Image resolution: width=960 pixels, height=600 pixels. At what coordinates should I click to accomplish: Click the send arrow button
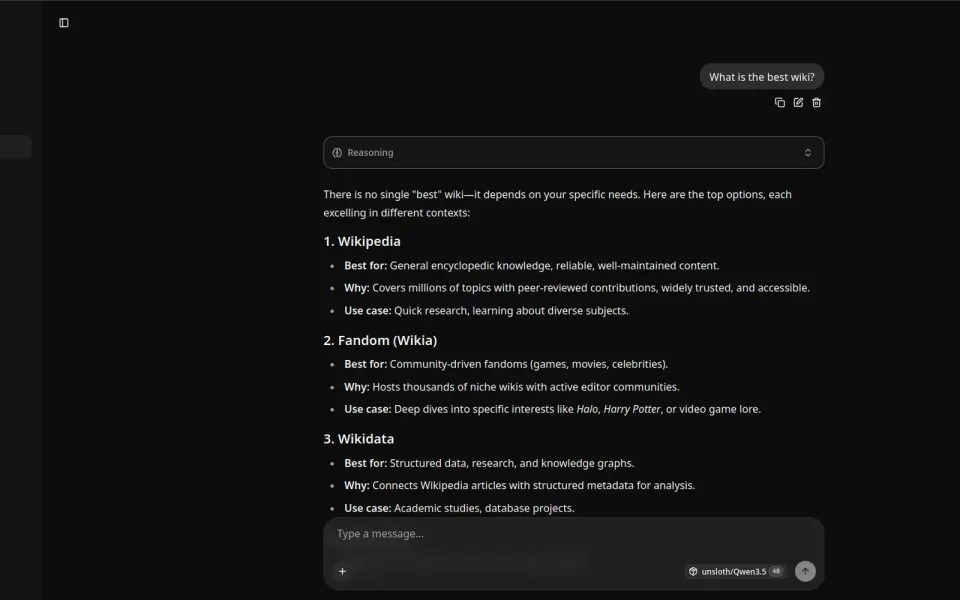tap(805, 571)
